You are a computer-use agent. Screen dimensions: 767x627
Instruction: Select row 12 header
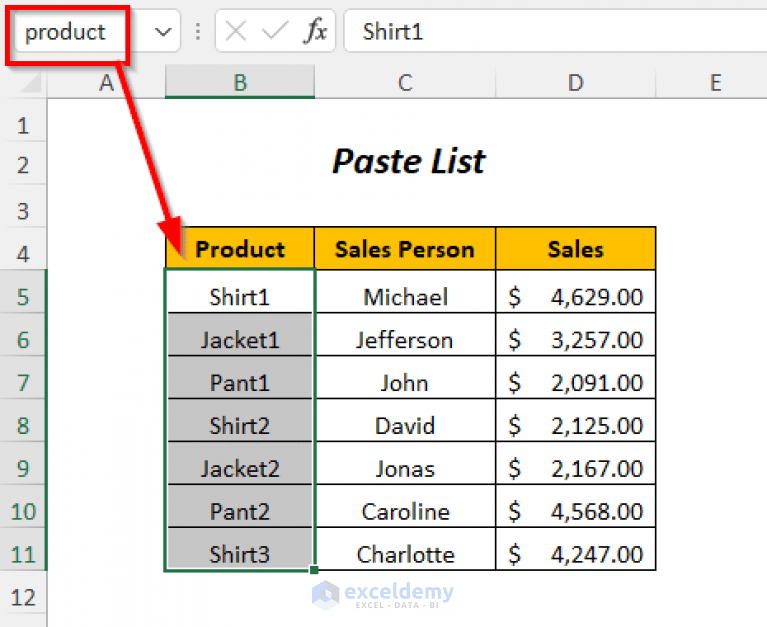[24, 598]
